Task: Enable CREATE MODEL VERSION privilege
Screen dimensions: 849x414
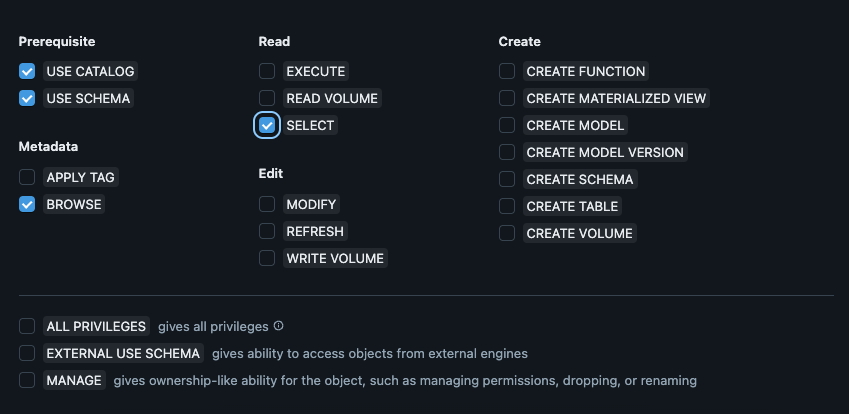Action: coord(507,153)
